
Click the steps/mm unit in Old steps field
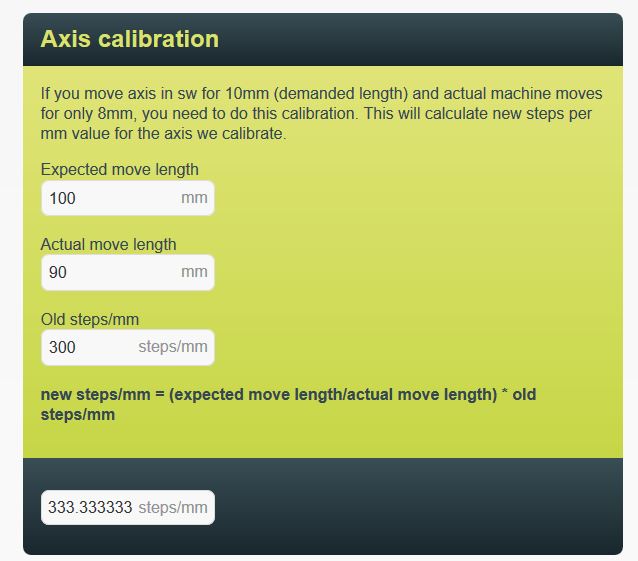[x=173, y=347]
